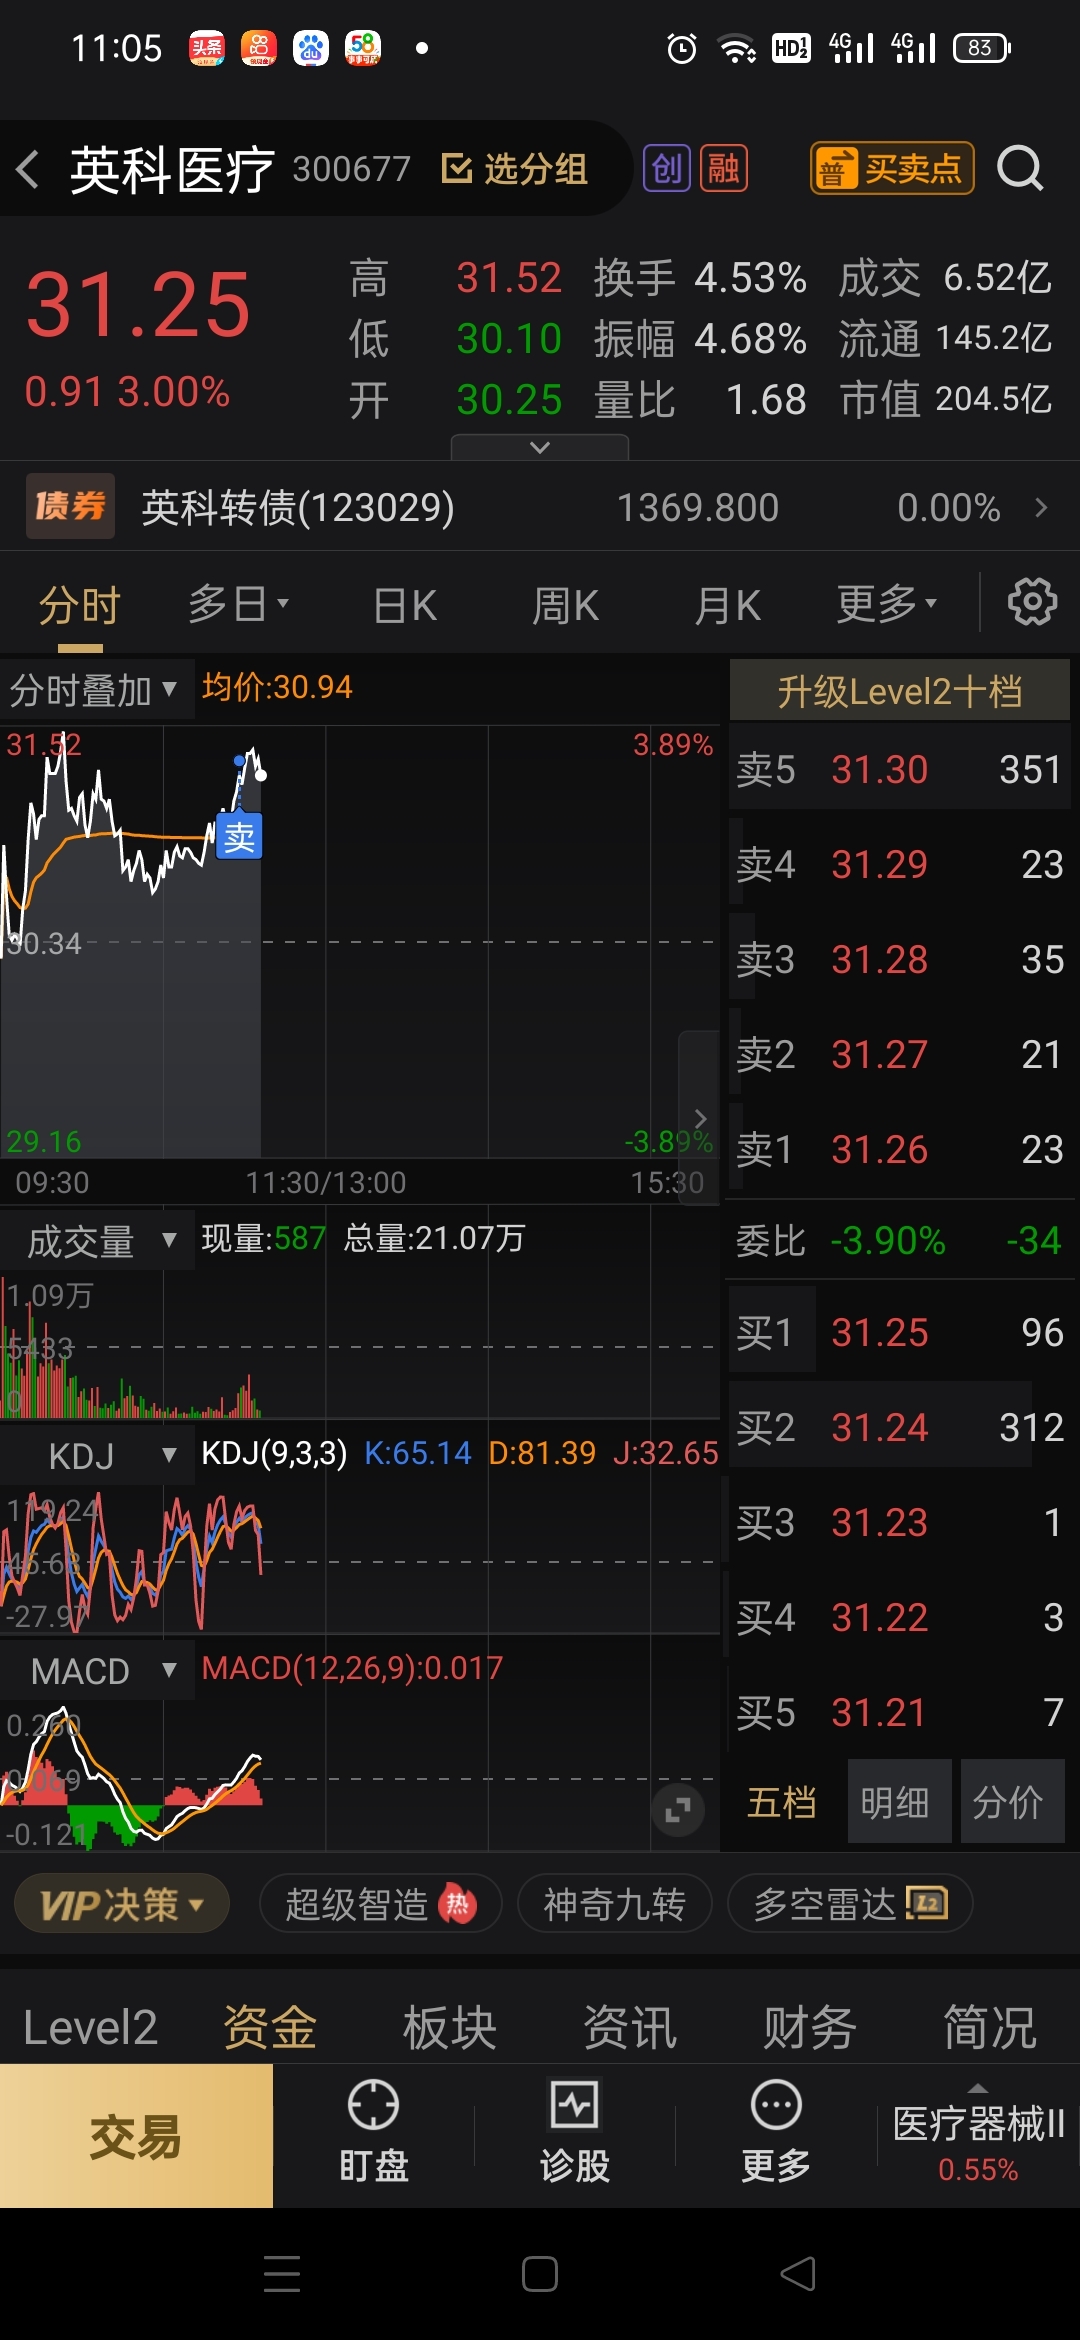Screen dimensions: 1080x2340
Task: Select the 买3 31.23 order row
Action: (899, 1522)
